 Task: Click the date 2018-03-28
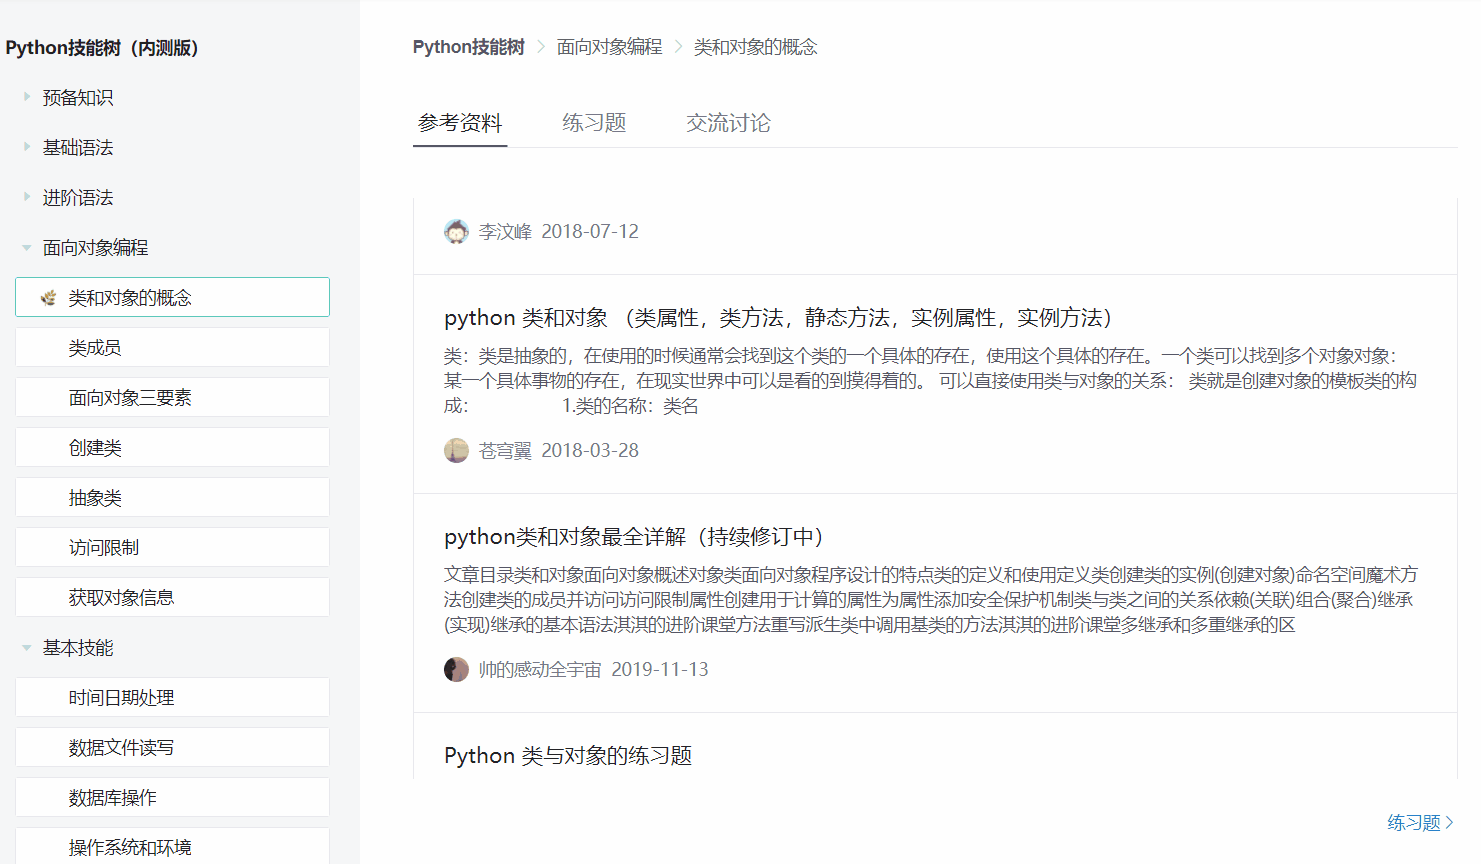pos(590,450)
